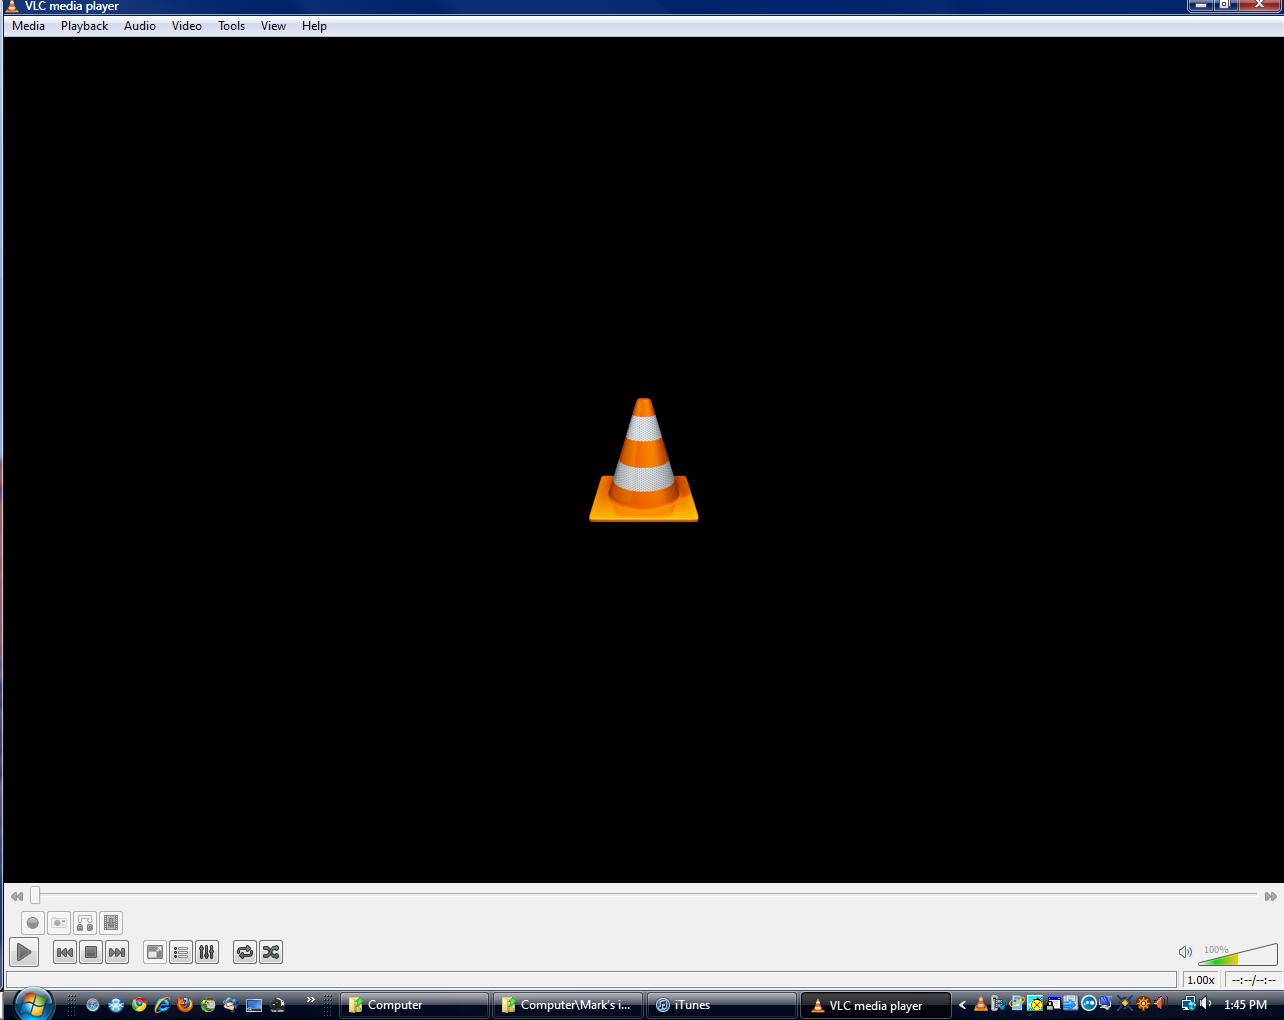Expand hidden Quick Launch items chevron
The width and height of the screenshot is (1284, 1020).
(x=310, y=1000)
